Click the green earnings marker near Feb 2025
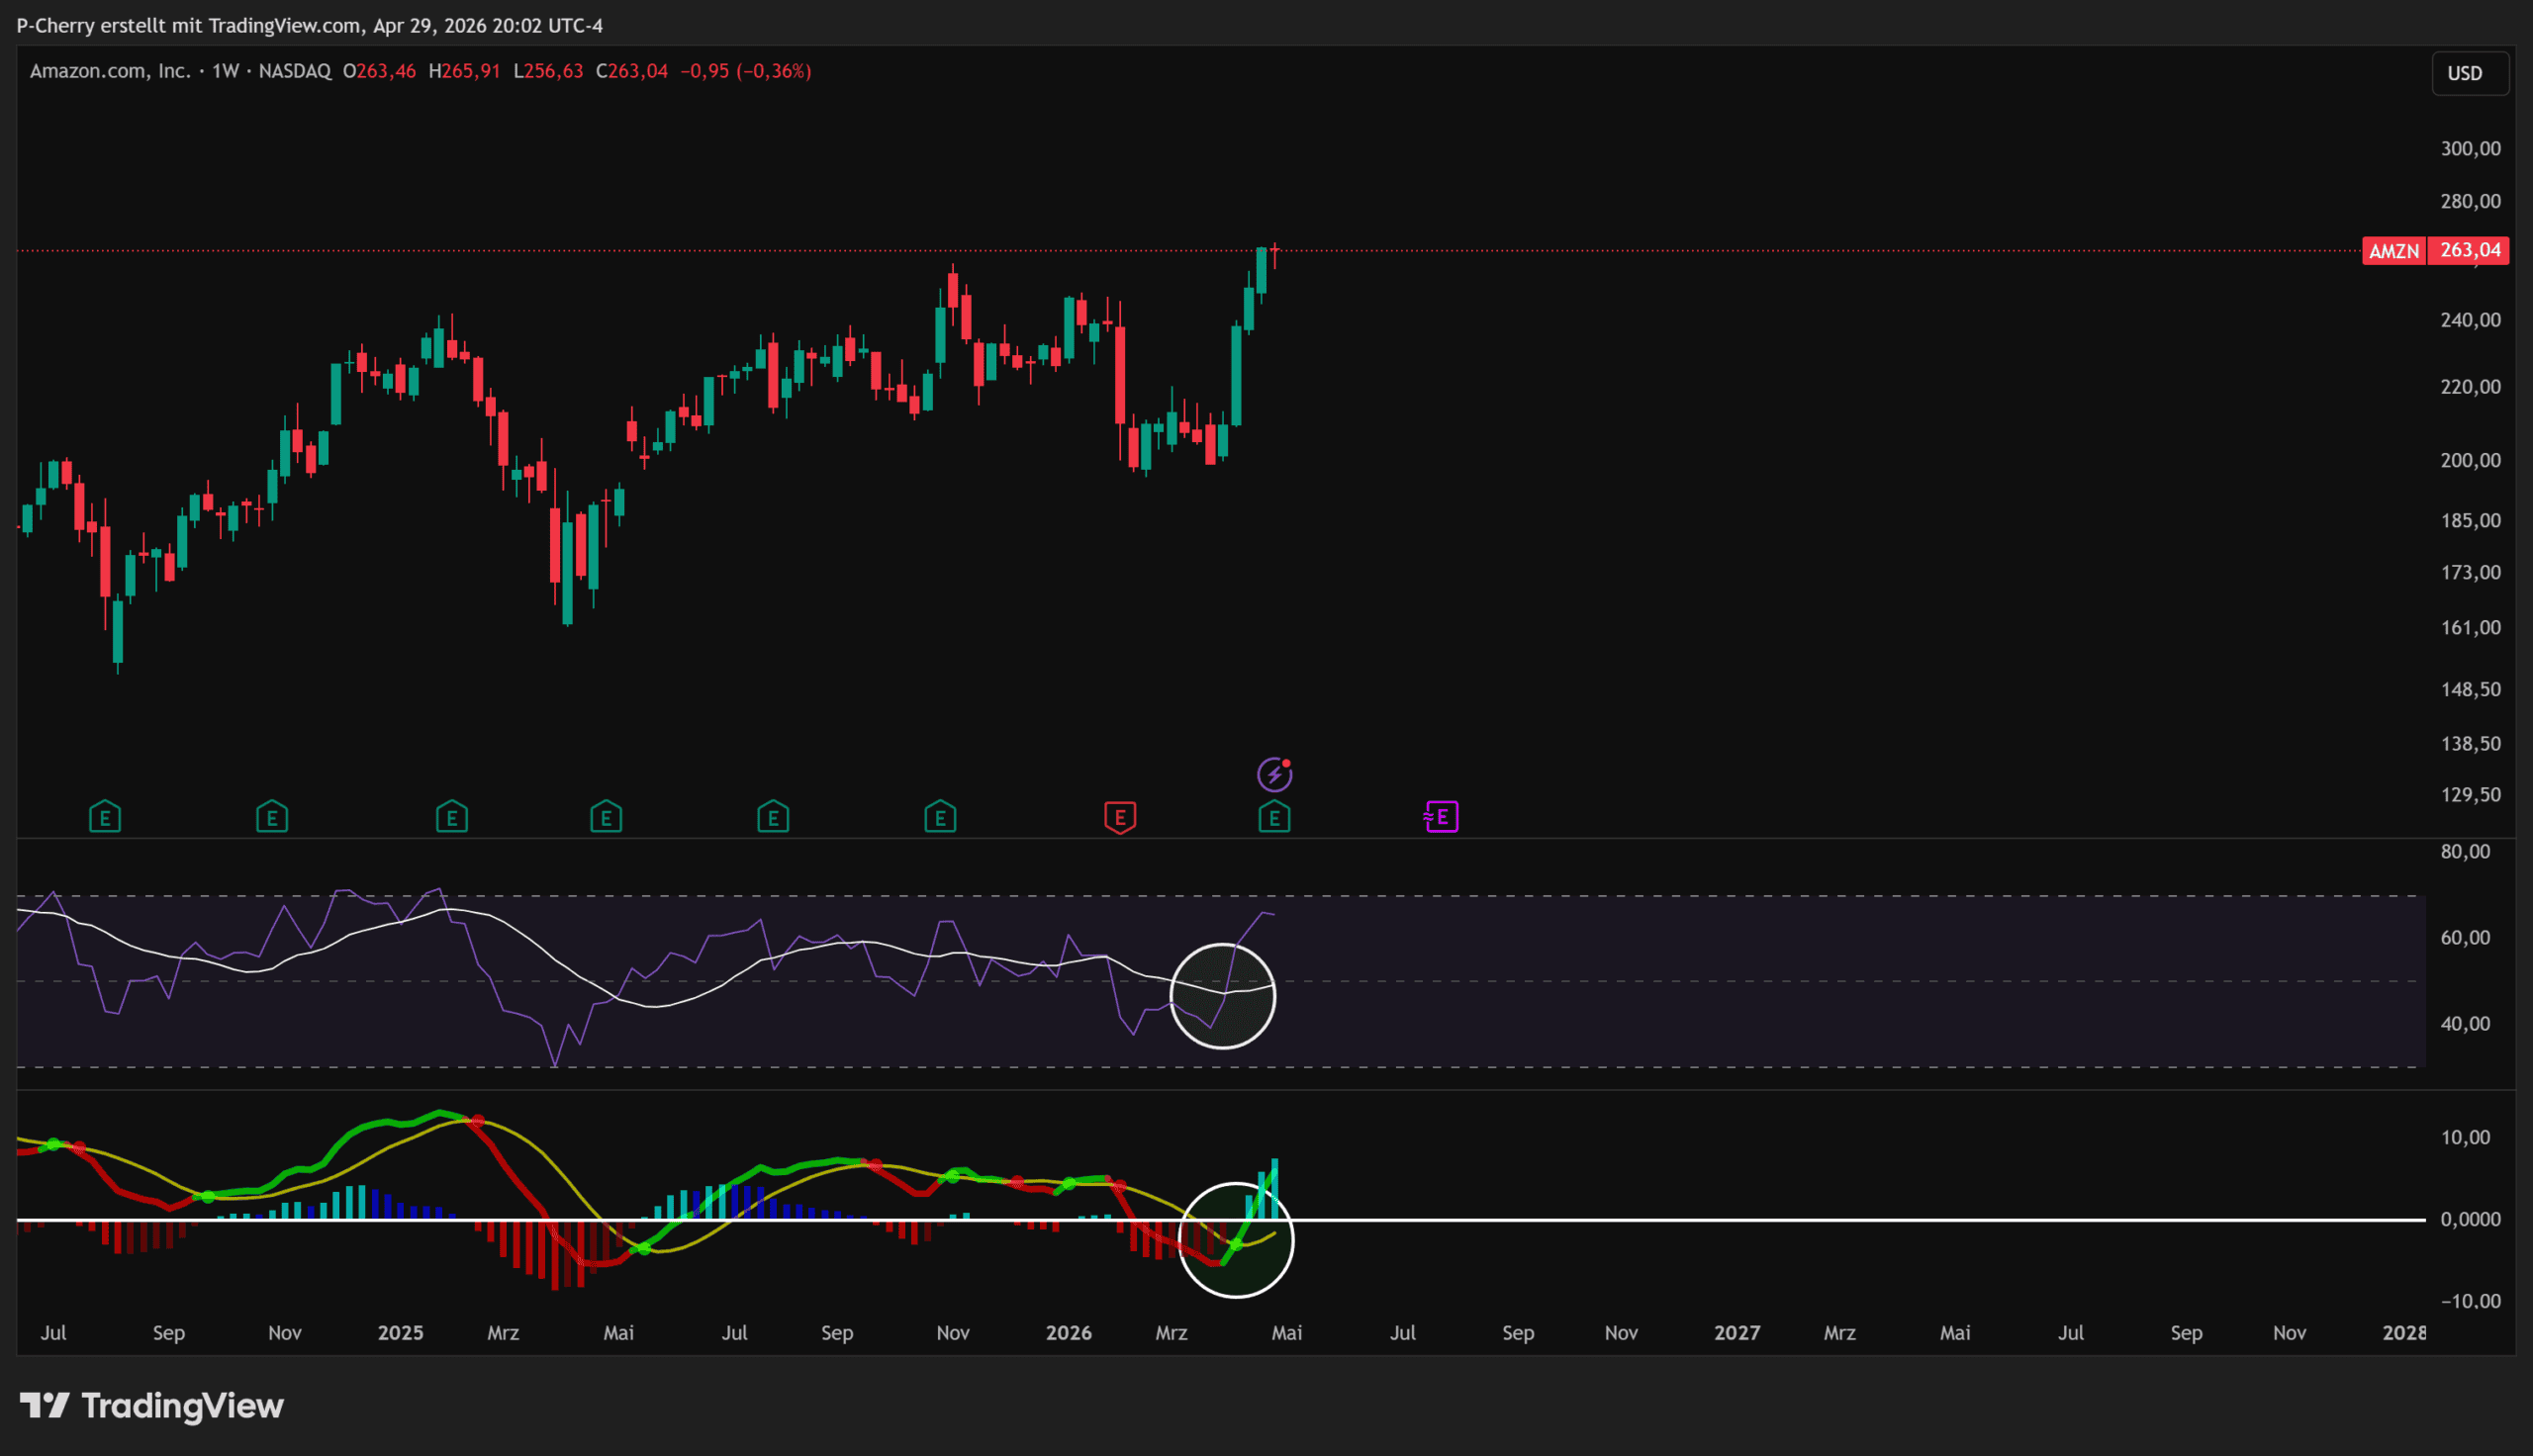 tap(452, 817)
